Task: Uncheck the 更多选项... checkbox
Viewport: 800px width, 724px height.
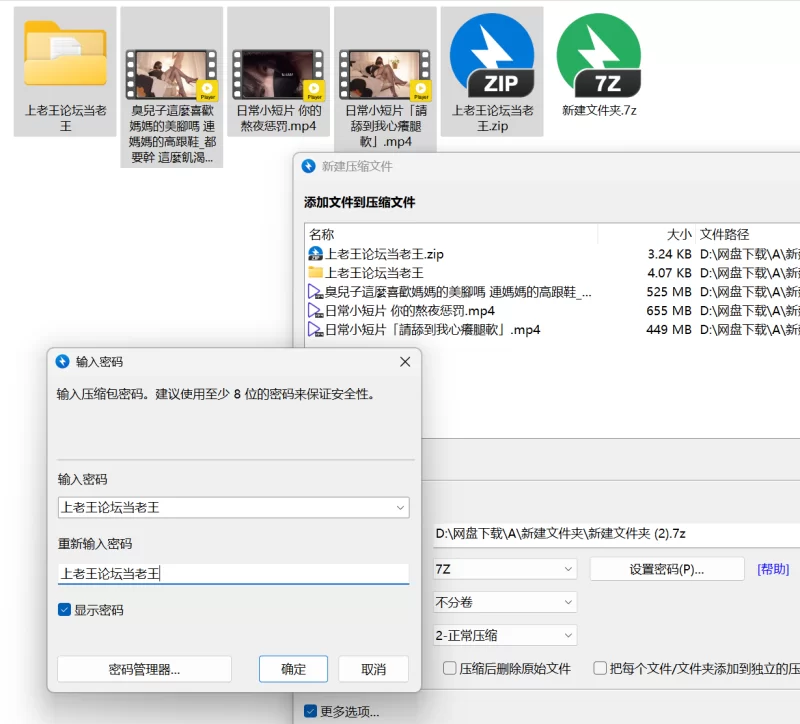Action: (x=310, y=711)
